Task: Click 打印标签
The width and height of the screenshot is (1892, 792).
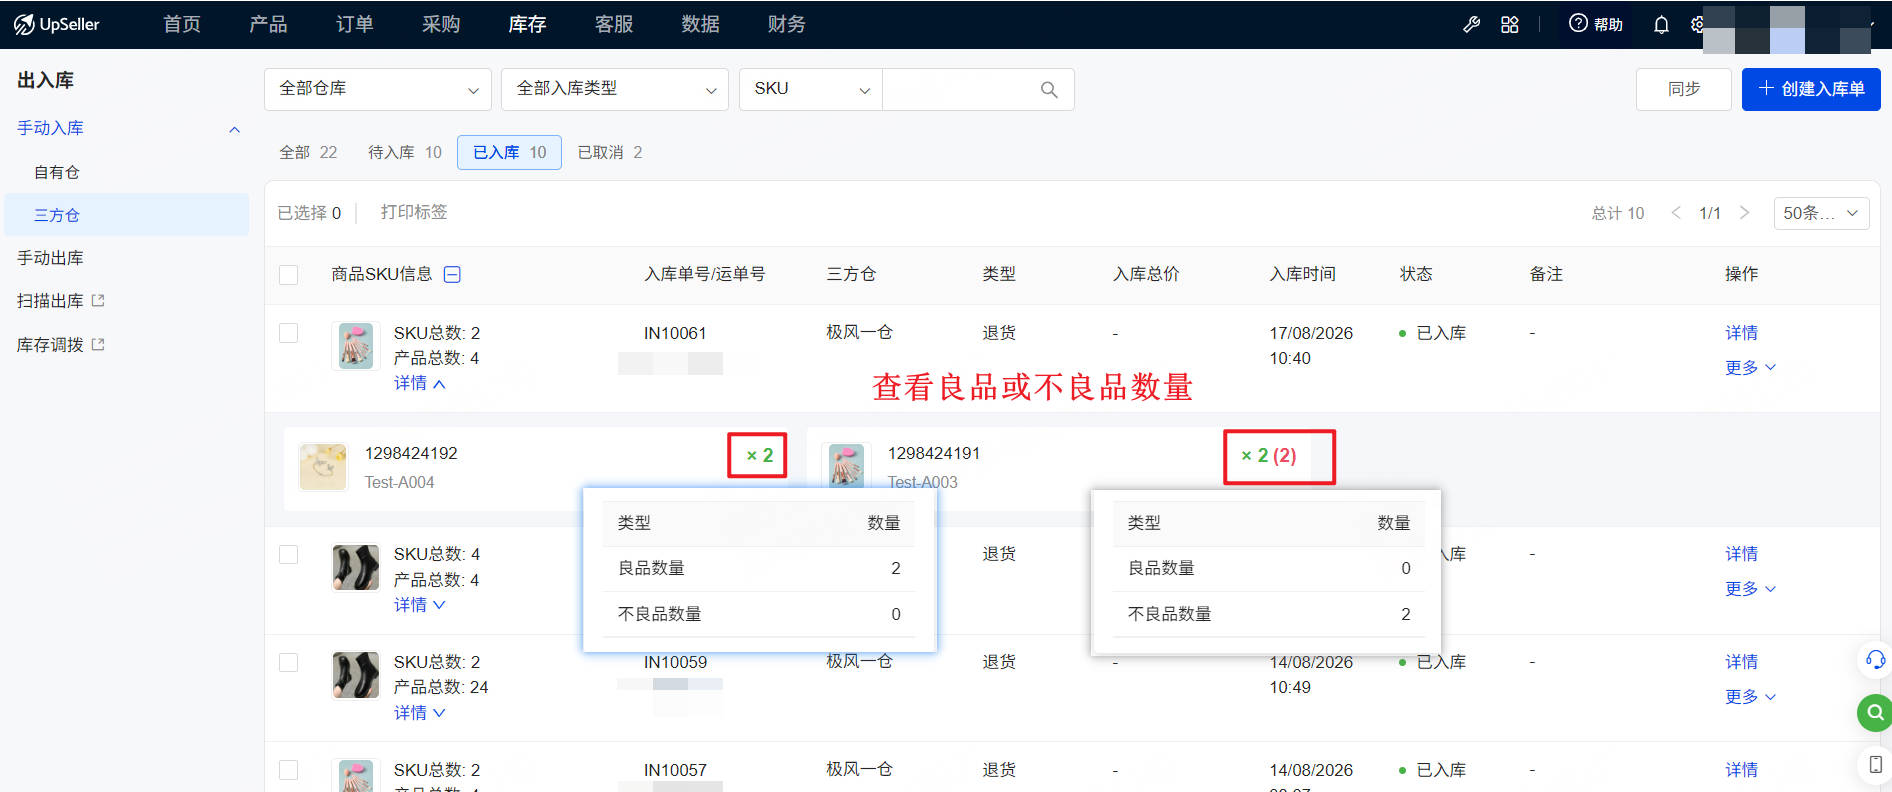Action: coord(414,212)
